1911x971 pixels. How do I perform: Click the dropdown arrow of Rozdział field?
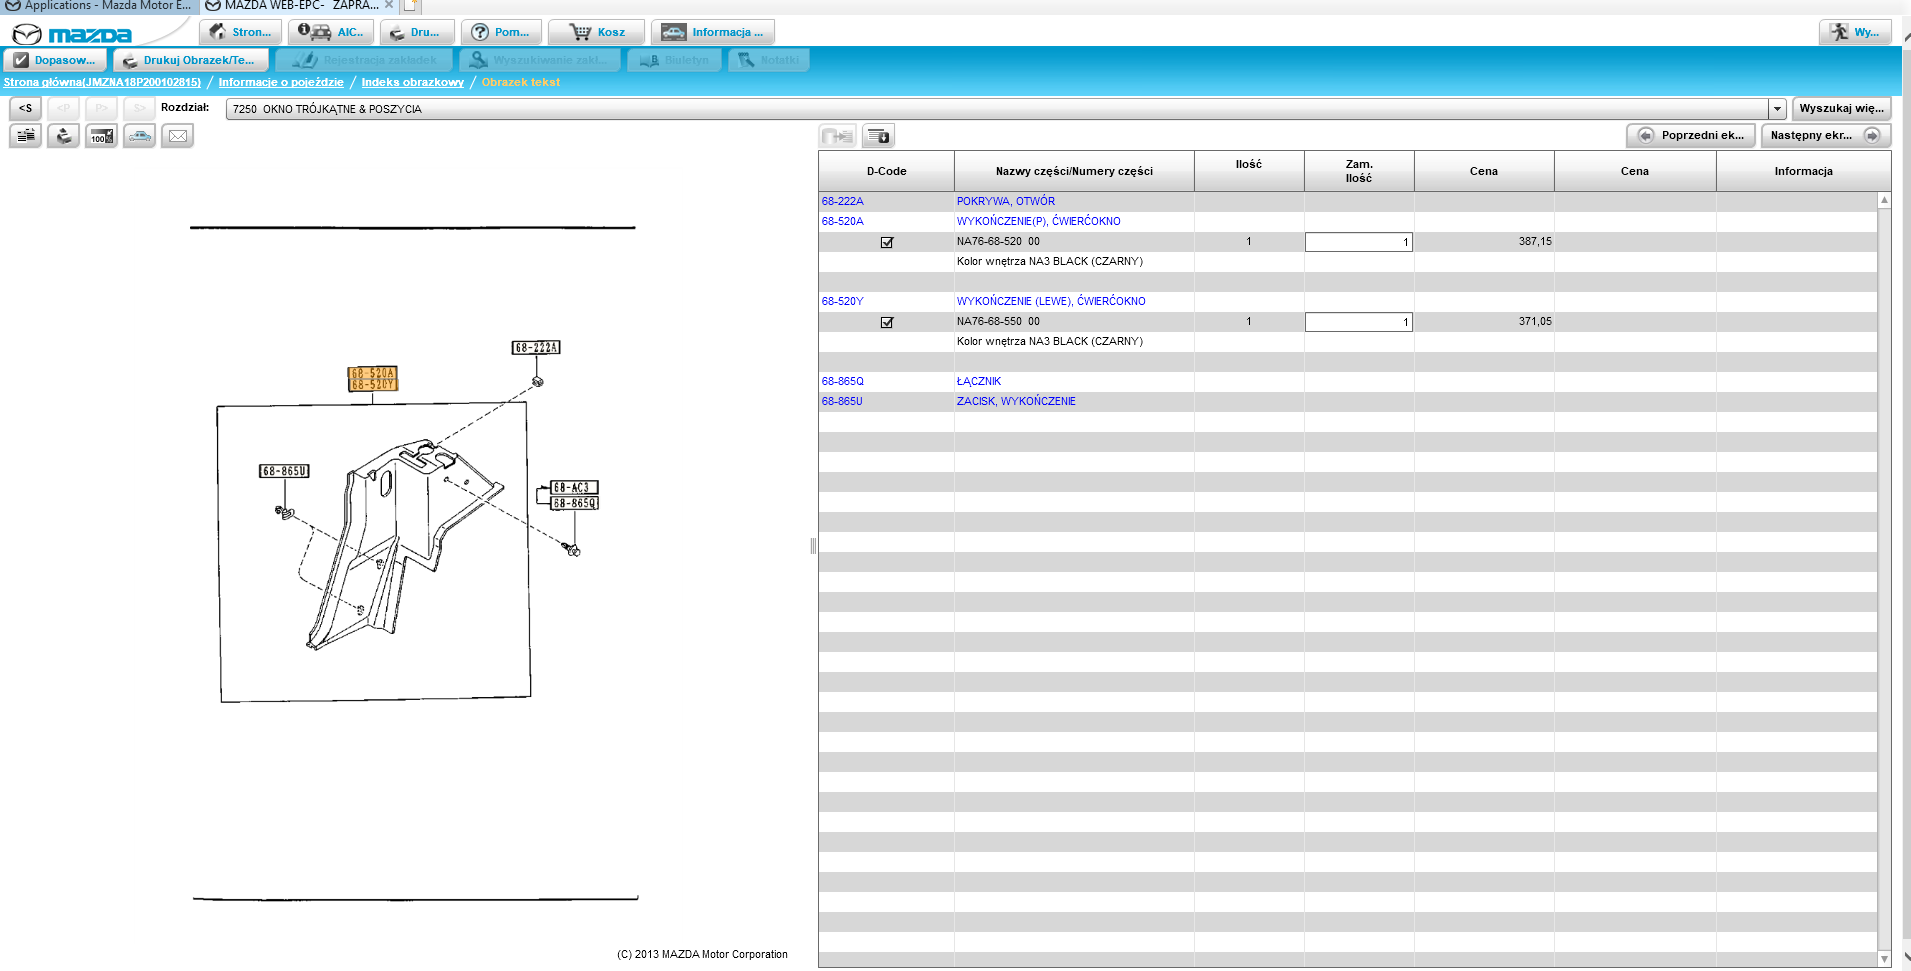tap(1777, 109)
